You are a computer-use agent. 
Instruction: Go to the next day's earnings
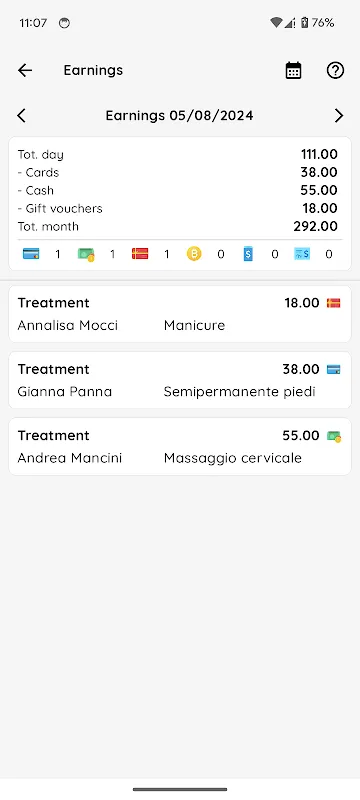[339, 116]
